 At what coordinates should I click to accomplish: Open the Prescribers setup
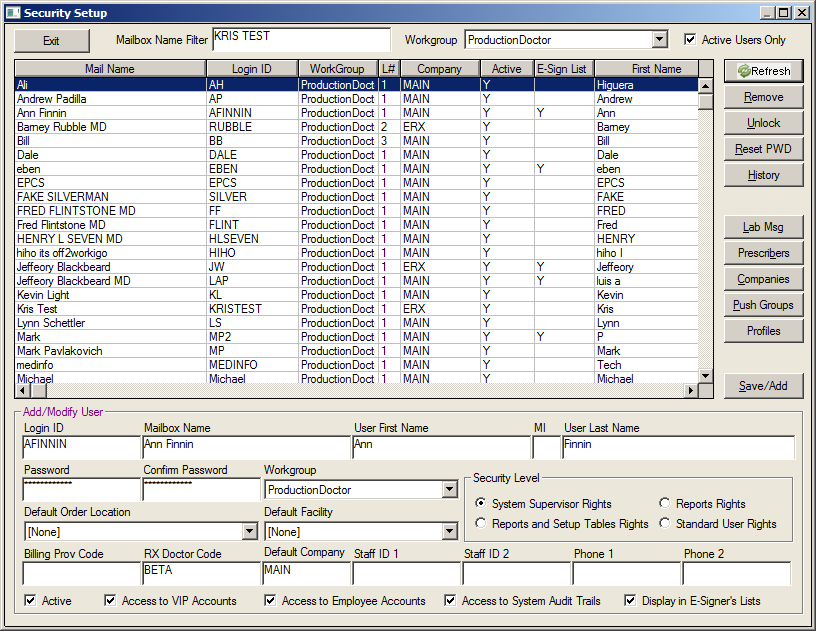click(763, 253)
